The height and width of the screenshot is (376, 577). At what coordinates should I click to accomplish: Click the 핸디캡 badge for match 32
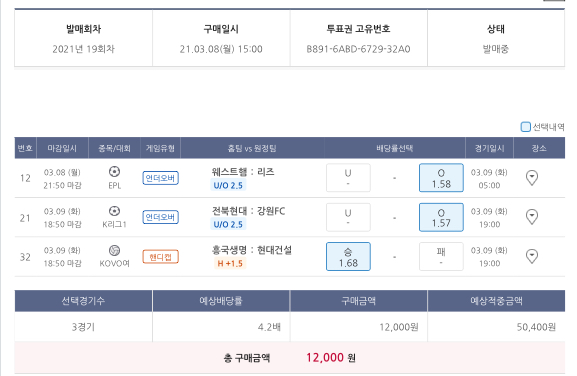(x=160, y=257)
